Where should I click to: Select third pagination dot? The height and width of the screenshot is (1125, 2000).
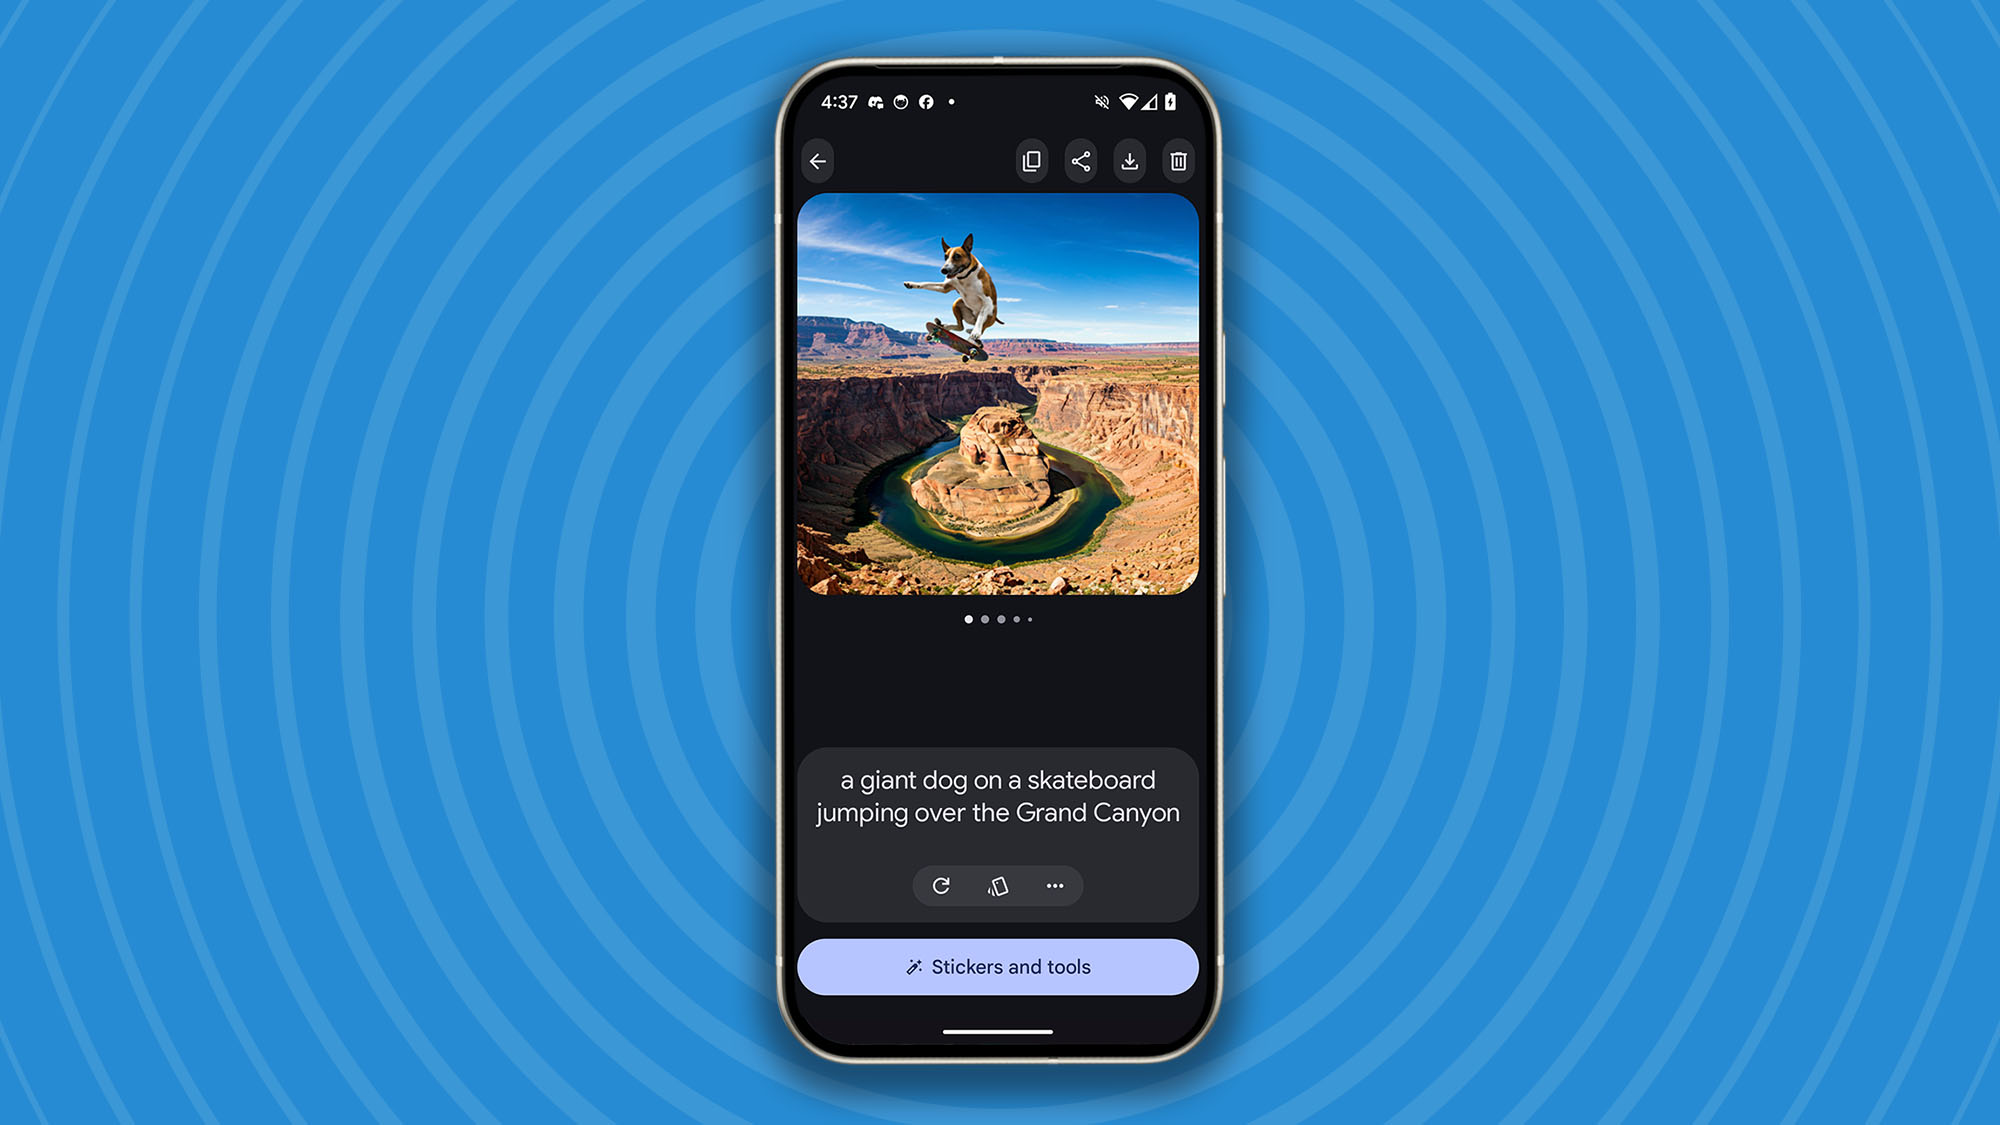[1000, 618]
